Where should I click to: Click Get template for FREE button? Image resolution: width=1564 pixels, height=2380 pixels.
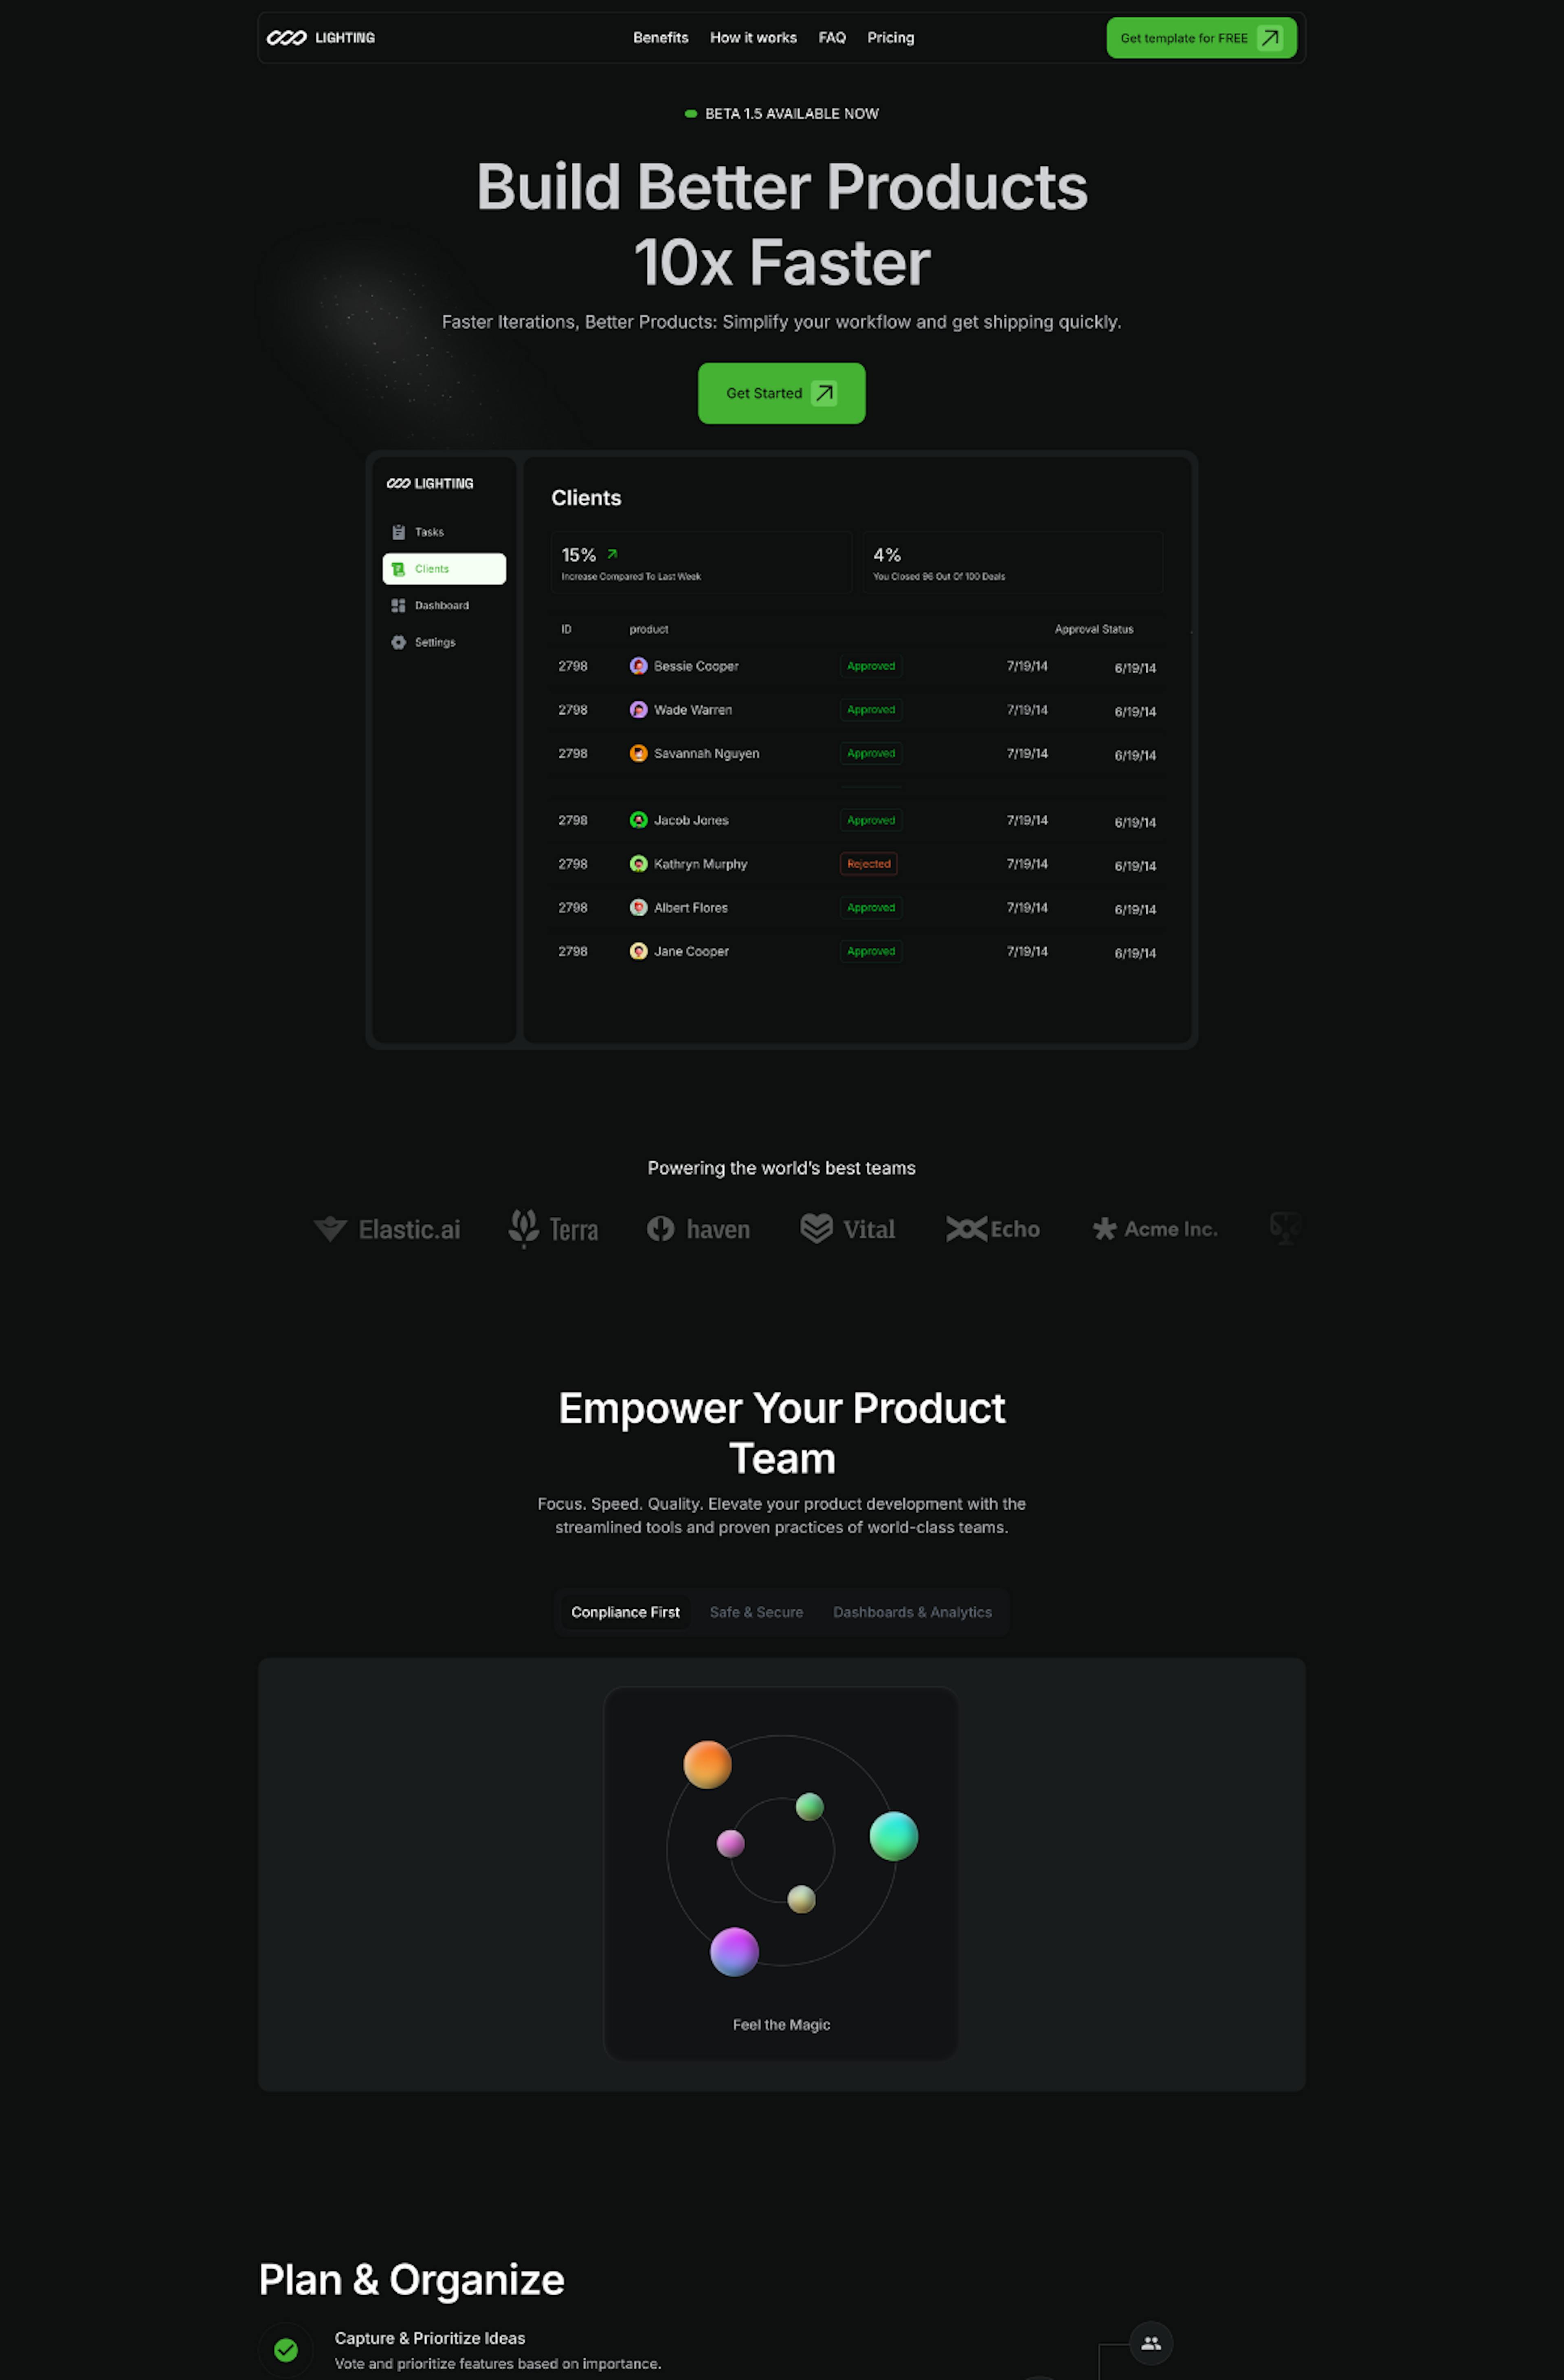pos(1199,37)
